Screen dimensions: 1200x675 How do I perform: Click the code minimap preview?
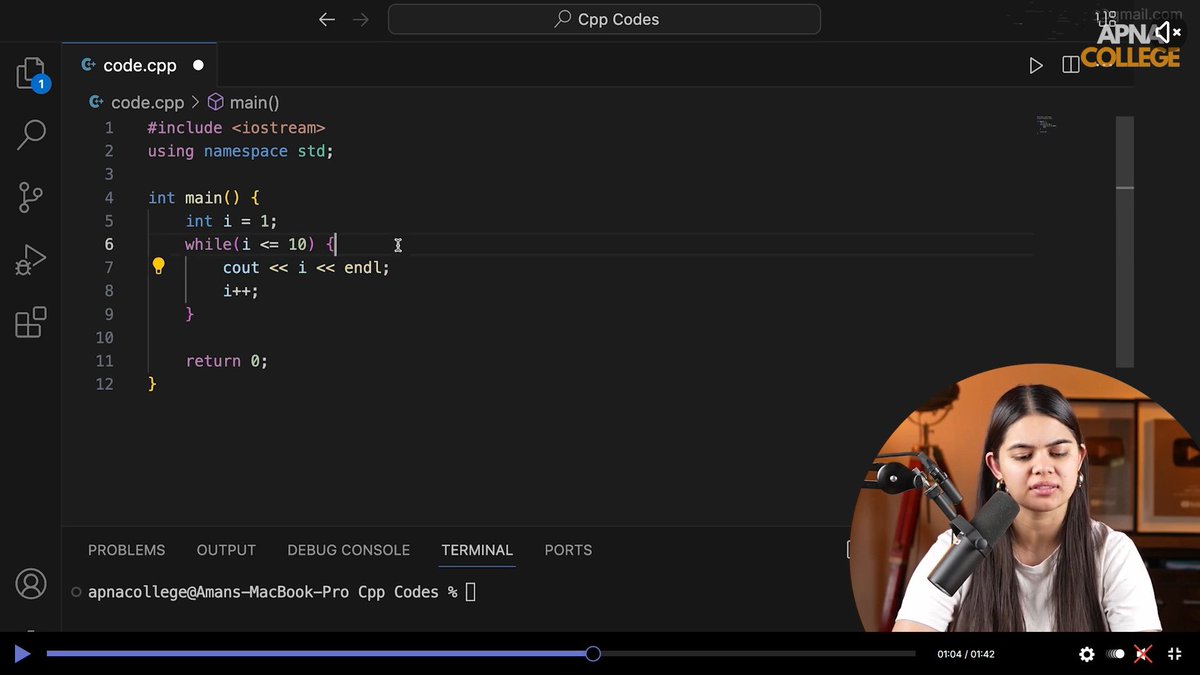[x=1046, y=124]
